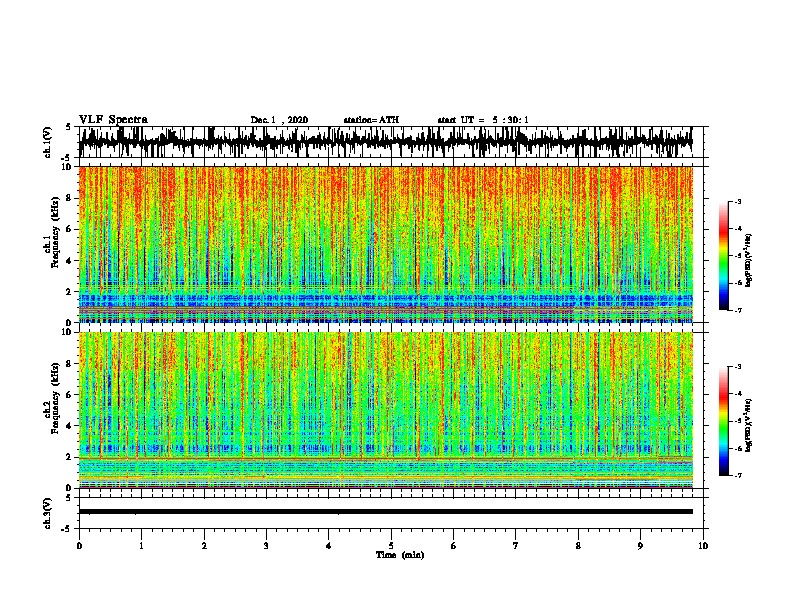Click inside the ch.2 spectrogram panel
The height and width of the screenshot is (612, 792).
click(386, 410)
